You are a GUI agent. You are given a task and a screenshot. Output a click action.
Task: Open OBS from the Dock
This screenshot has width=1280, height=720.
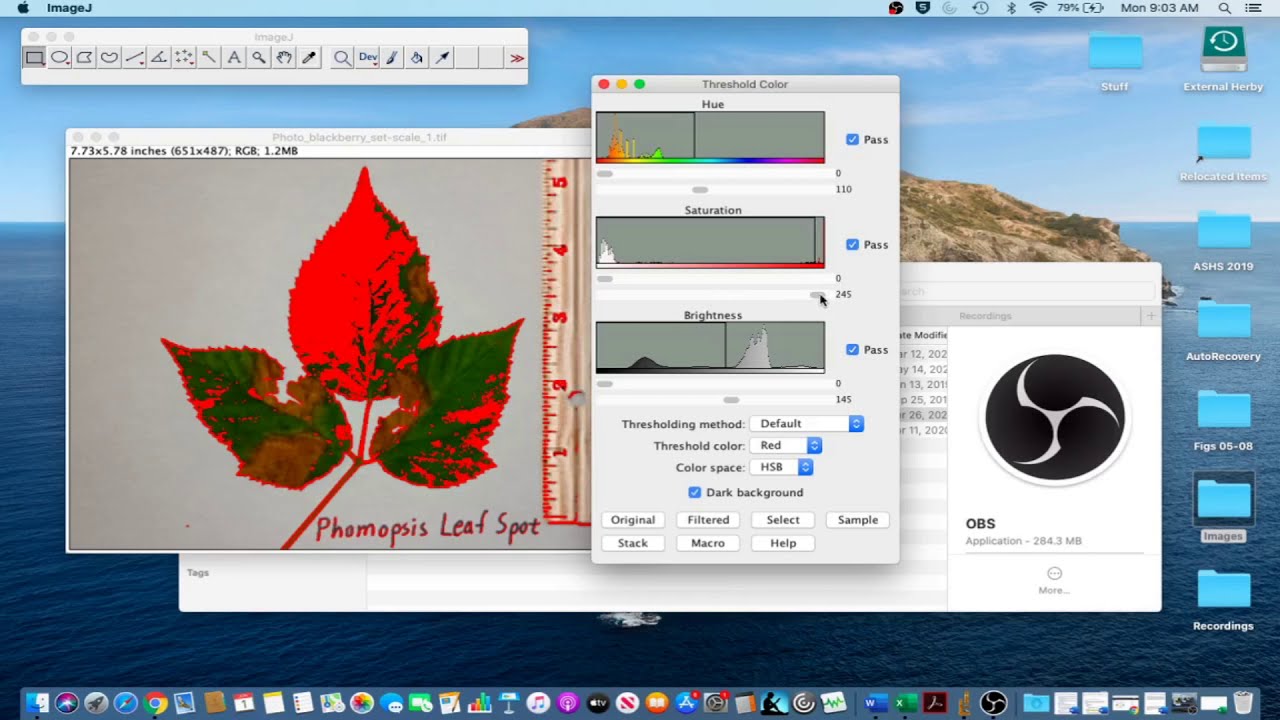click(993, 703)
